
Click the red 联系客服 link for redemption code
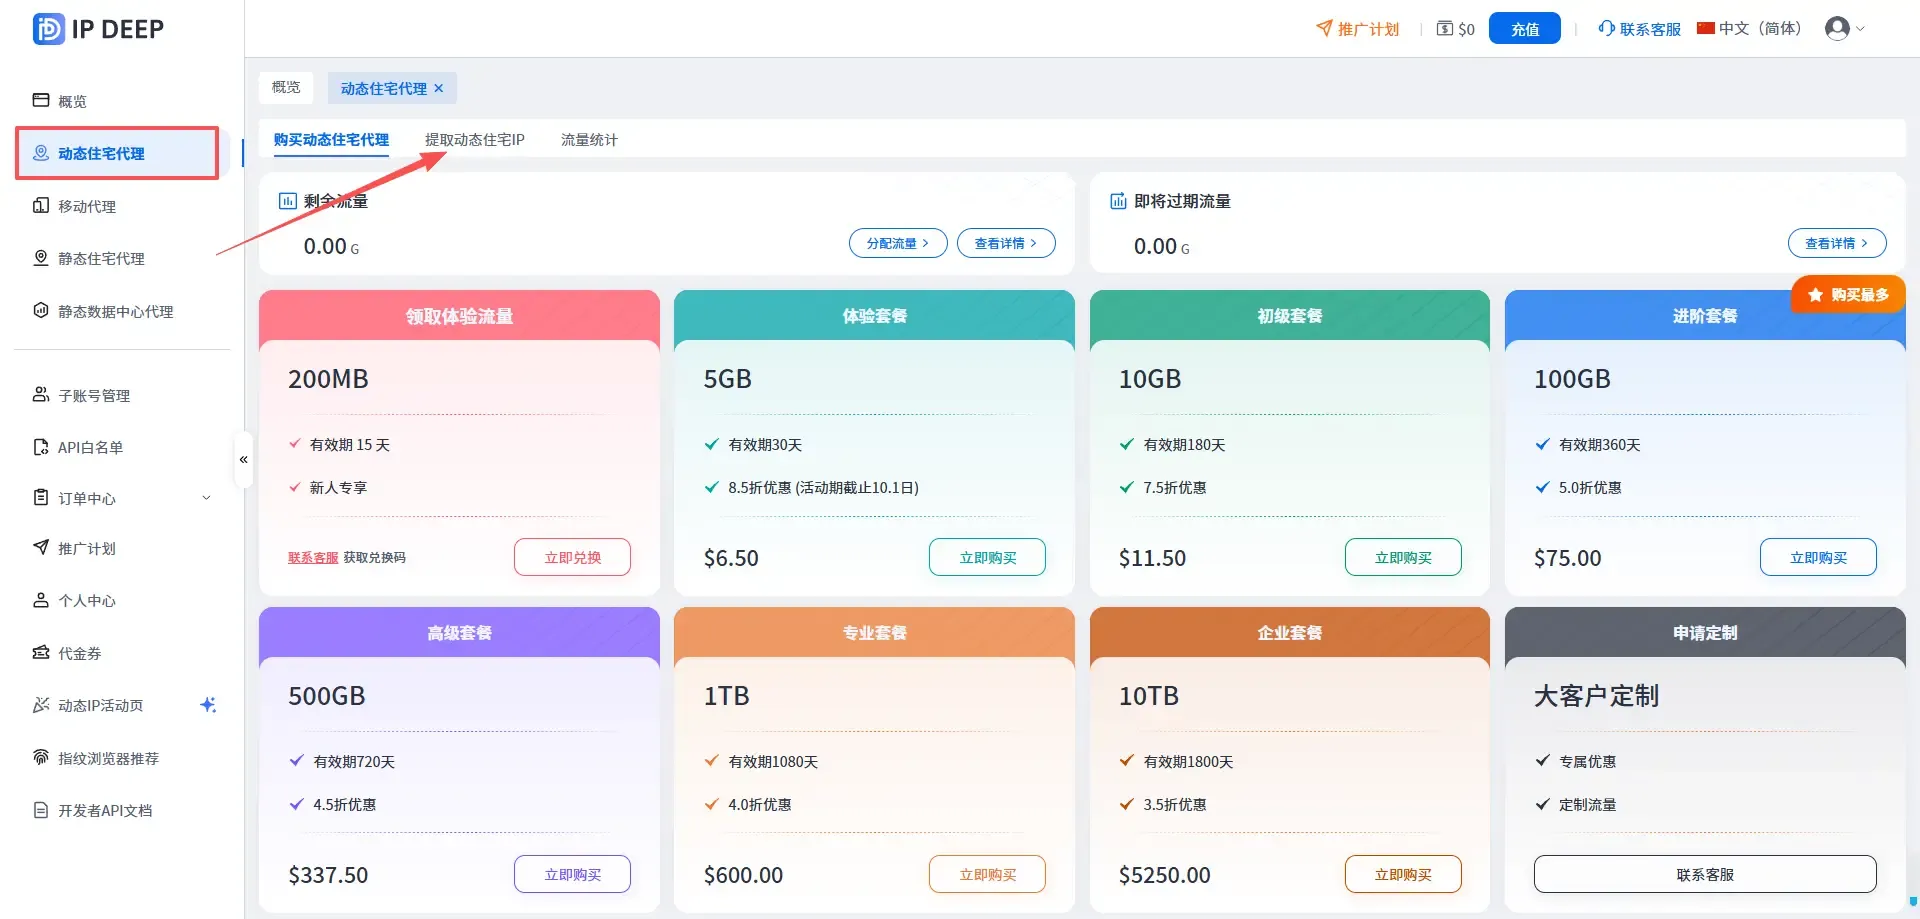coord(313,558)
